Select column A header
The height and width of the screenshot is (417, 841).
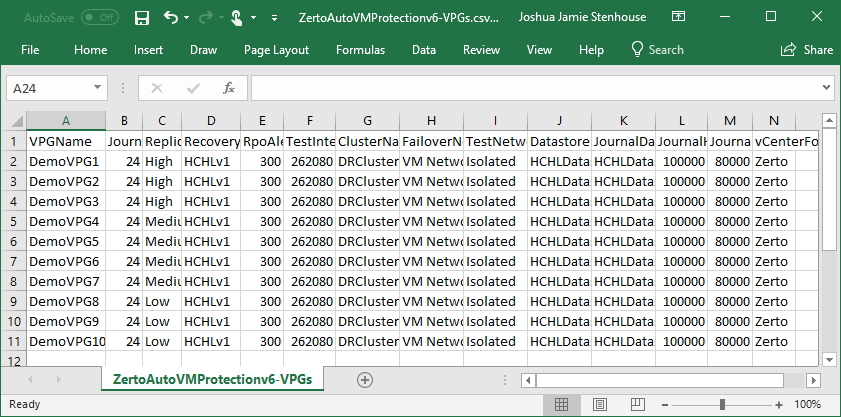pyautogui.click(x=65, y=121)
